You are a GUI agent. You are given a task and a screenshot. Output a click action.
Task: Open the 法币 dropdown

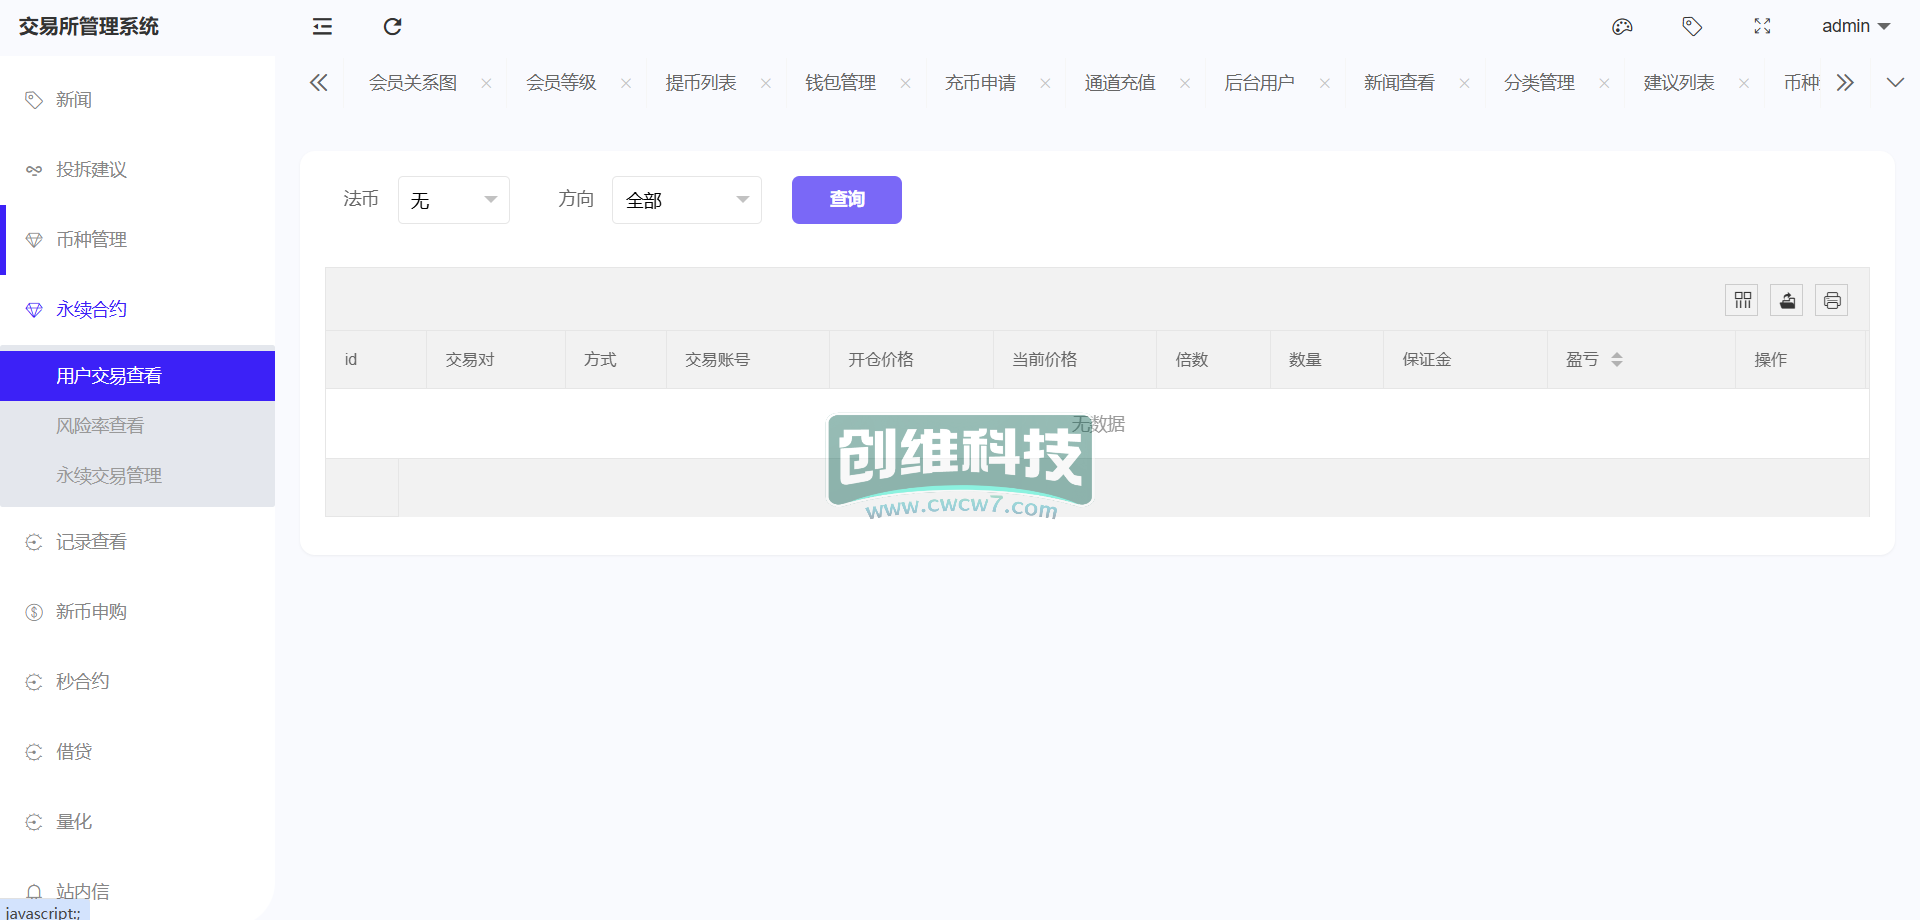point(454,200)
